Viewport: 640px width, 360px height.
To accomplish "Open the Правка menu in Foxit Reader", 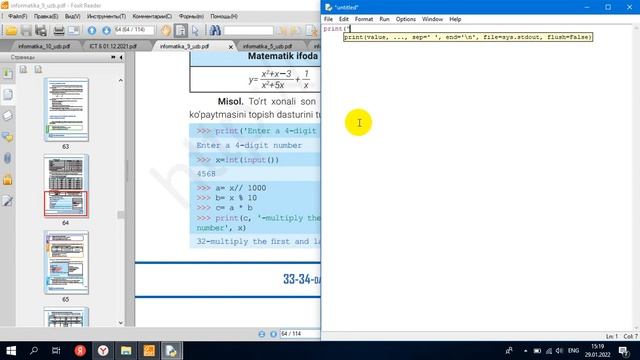I will coord(46,16).
